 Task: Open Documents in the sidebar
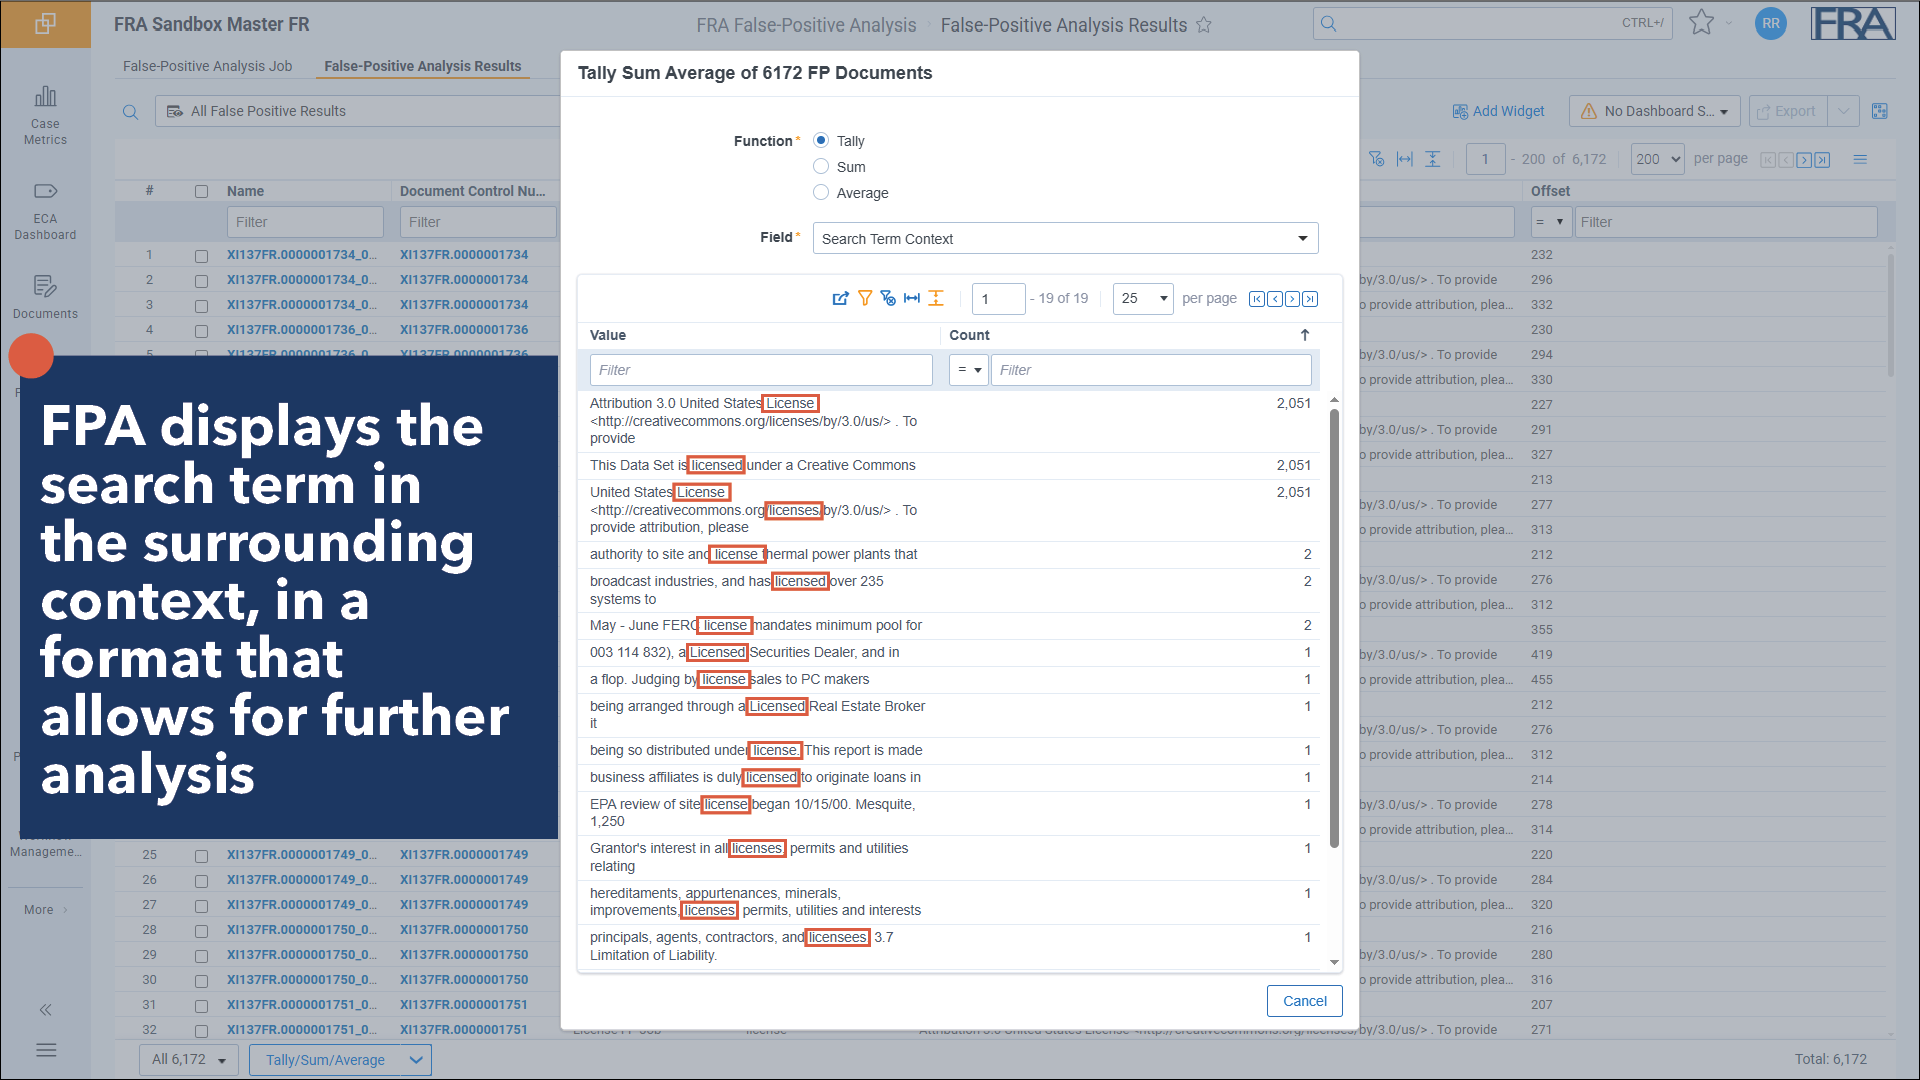pos(46,297)
